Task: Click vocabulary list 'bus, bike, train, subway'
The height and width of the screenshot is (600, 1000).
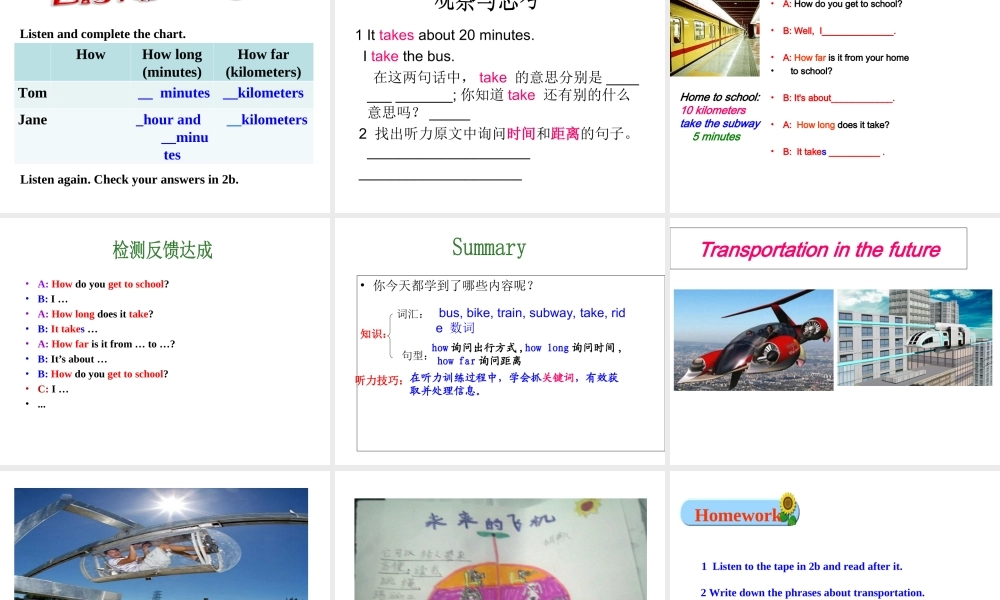Action: pyautogui.click(x=531, y=320)
